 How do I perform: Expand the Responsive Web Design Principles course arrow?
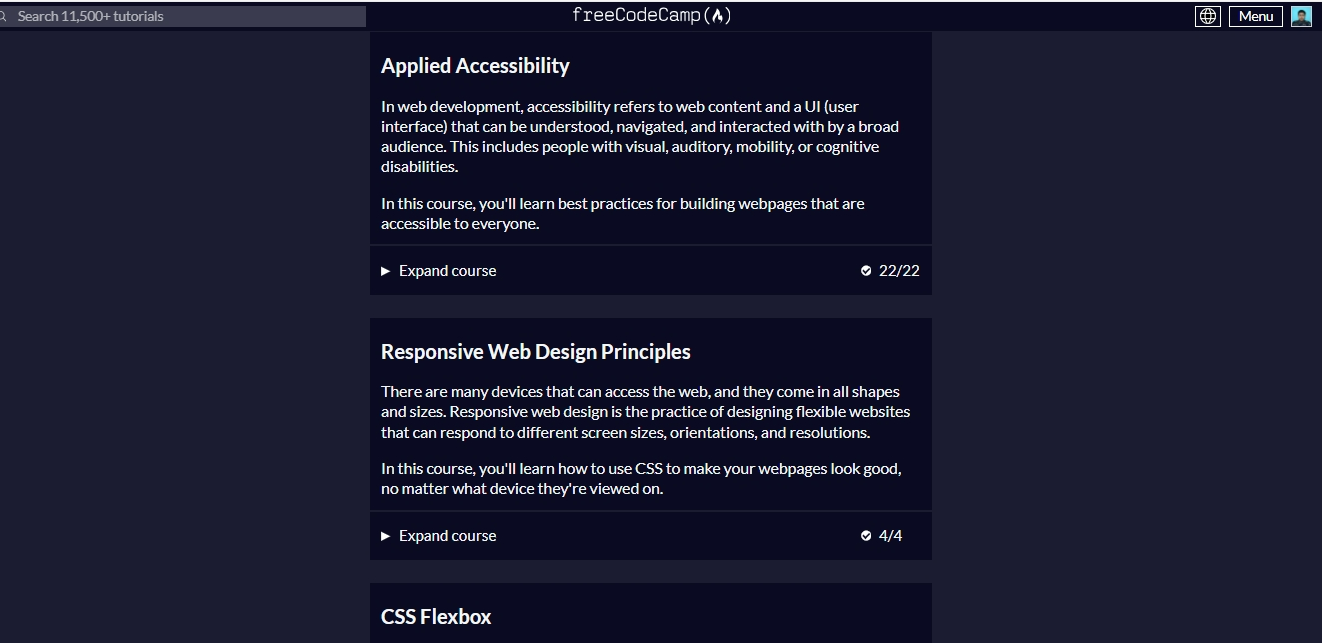tap(386, 536)
